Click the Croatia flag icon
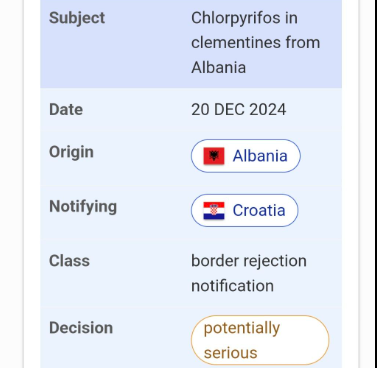The height and width of the screenshot is (368, 377). [x=214, y=211]
